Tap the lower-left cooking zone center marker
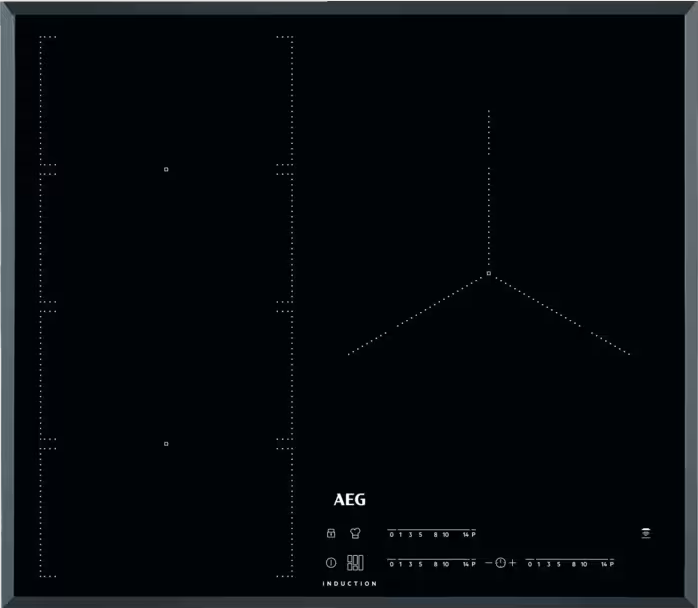Screen dimensions: 698x608 click(166, 443)
